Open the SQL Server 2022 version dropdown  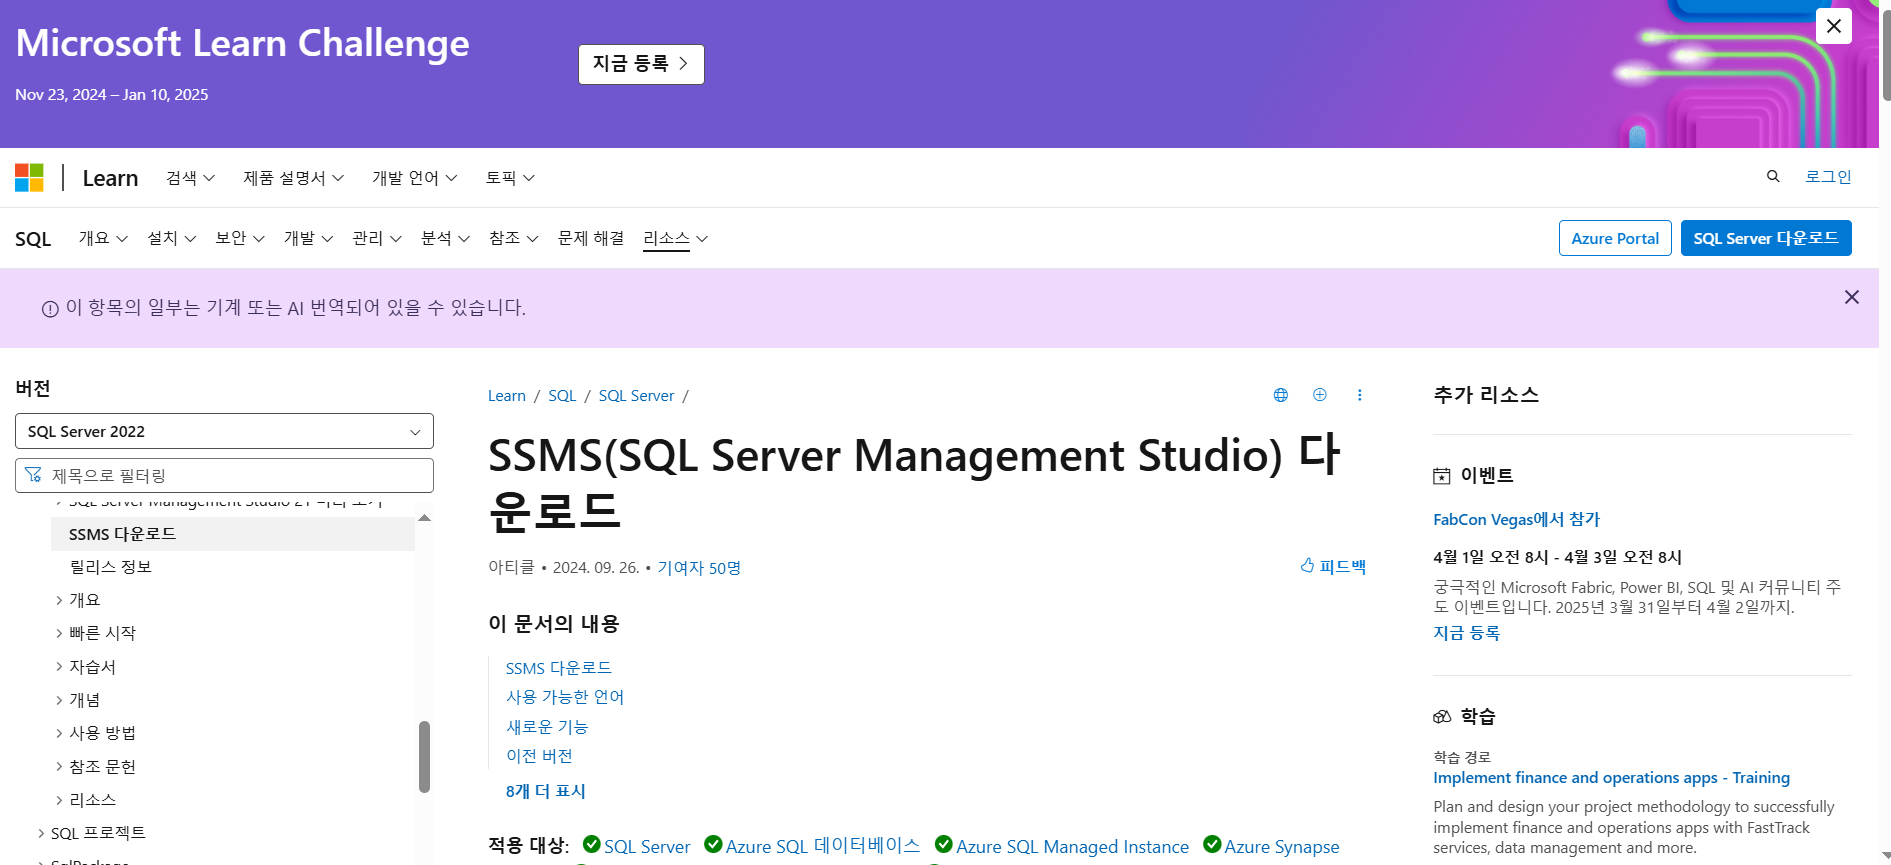tap(224, 431)
